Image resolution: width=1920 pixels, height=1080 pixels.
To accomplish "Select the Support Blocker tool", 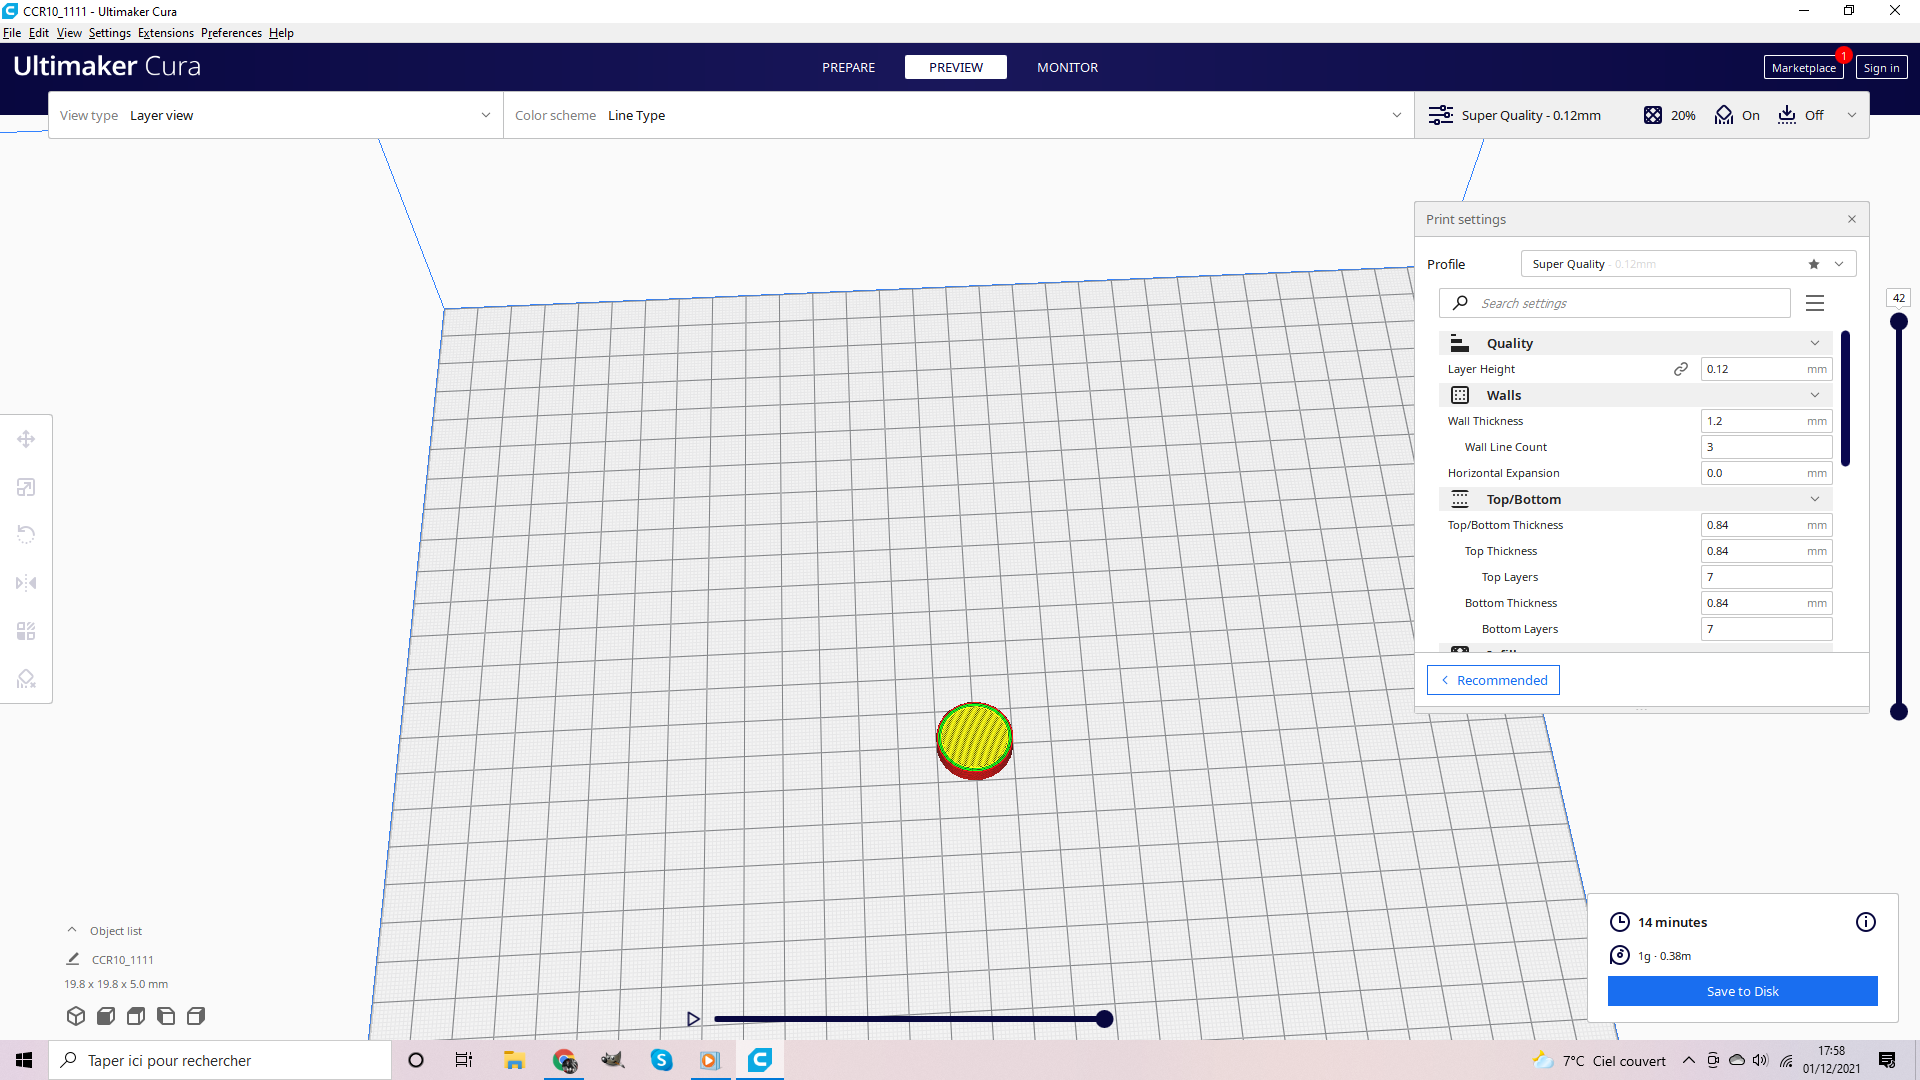I will click(x=26, y=679).
